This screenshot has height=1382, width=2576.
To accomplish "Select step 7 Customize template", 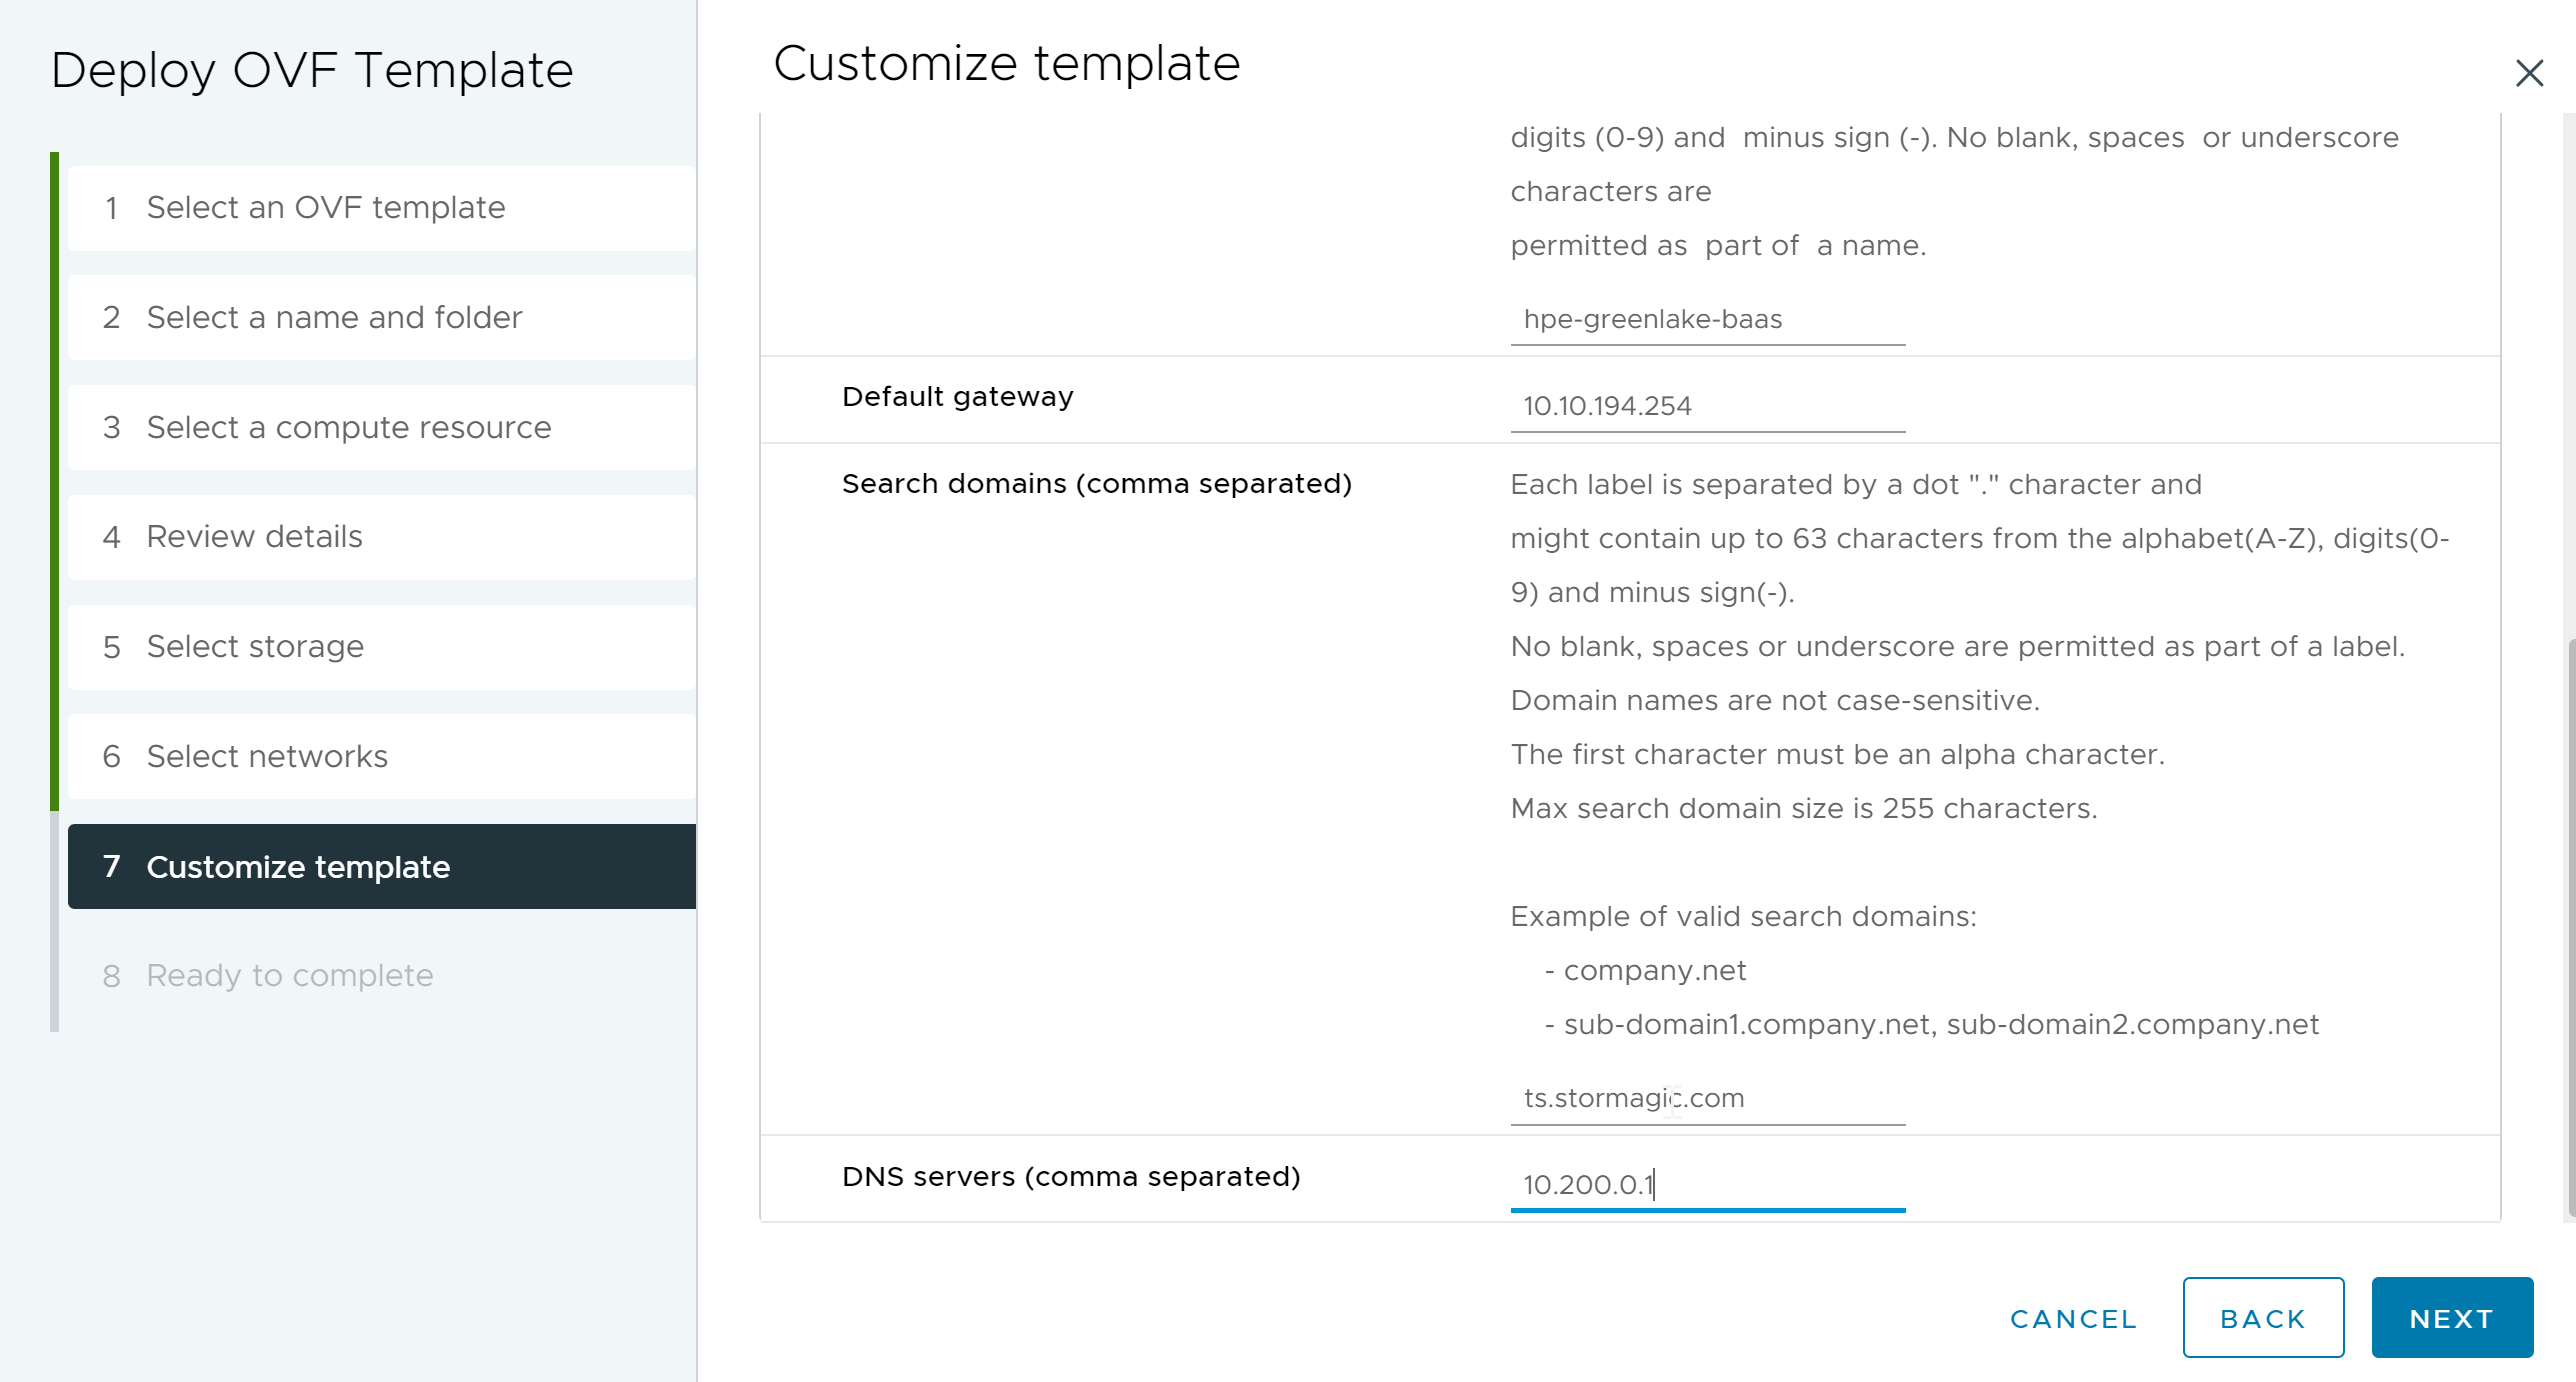I will pyautogui.click(x=382, y=867).
